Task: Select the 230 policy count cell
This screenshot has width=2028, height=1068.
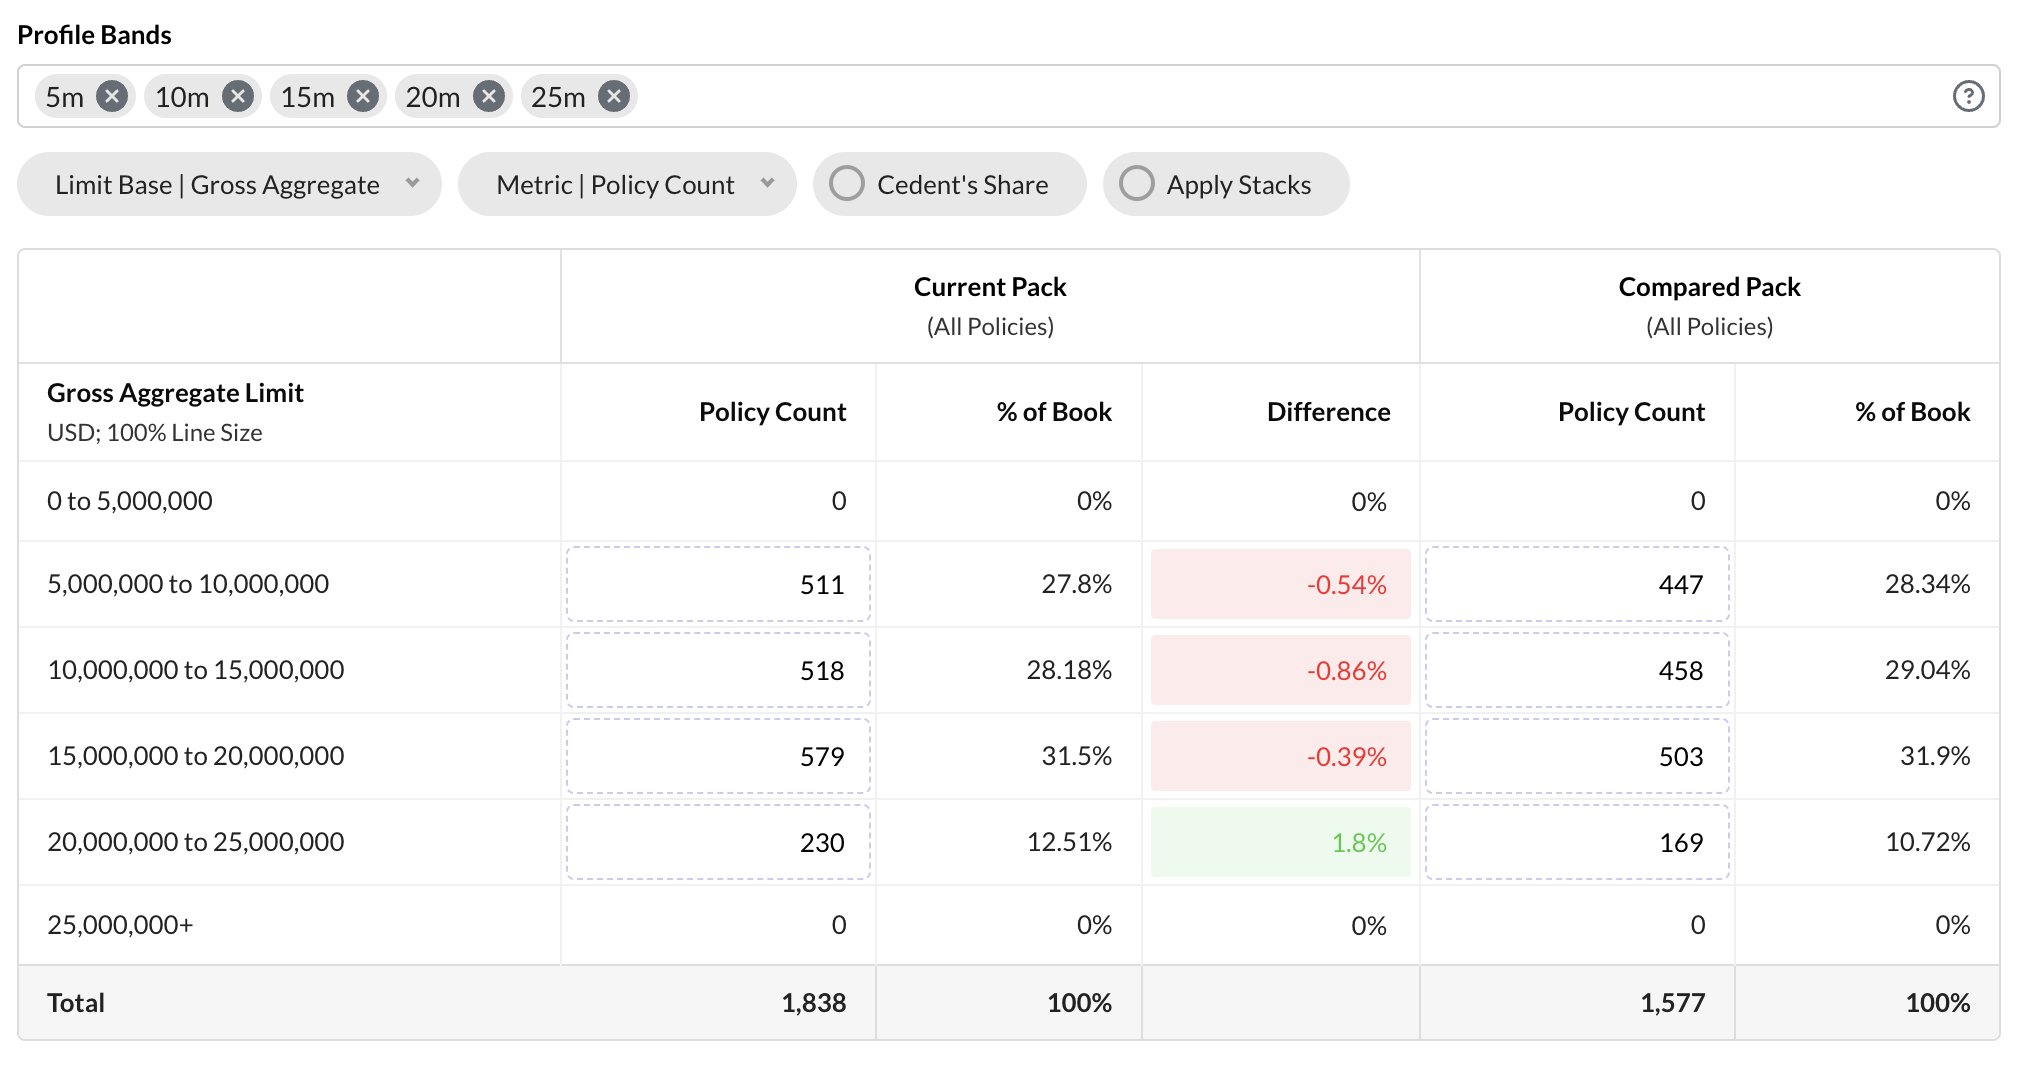Action: 718,842
